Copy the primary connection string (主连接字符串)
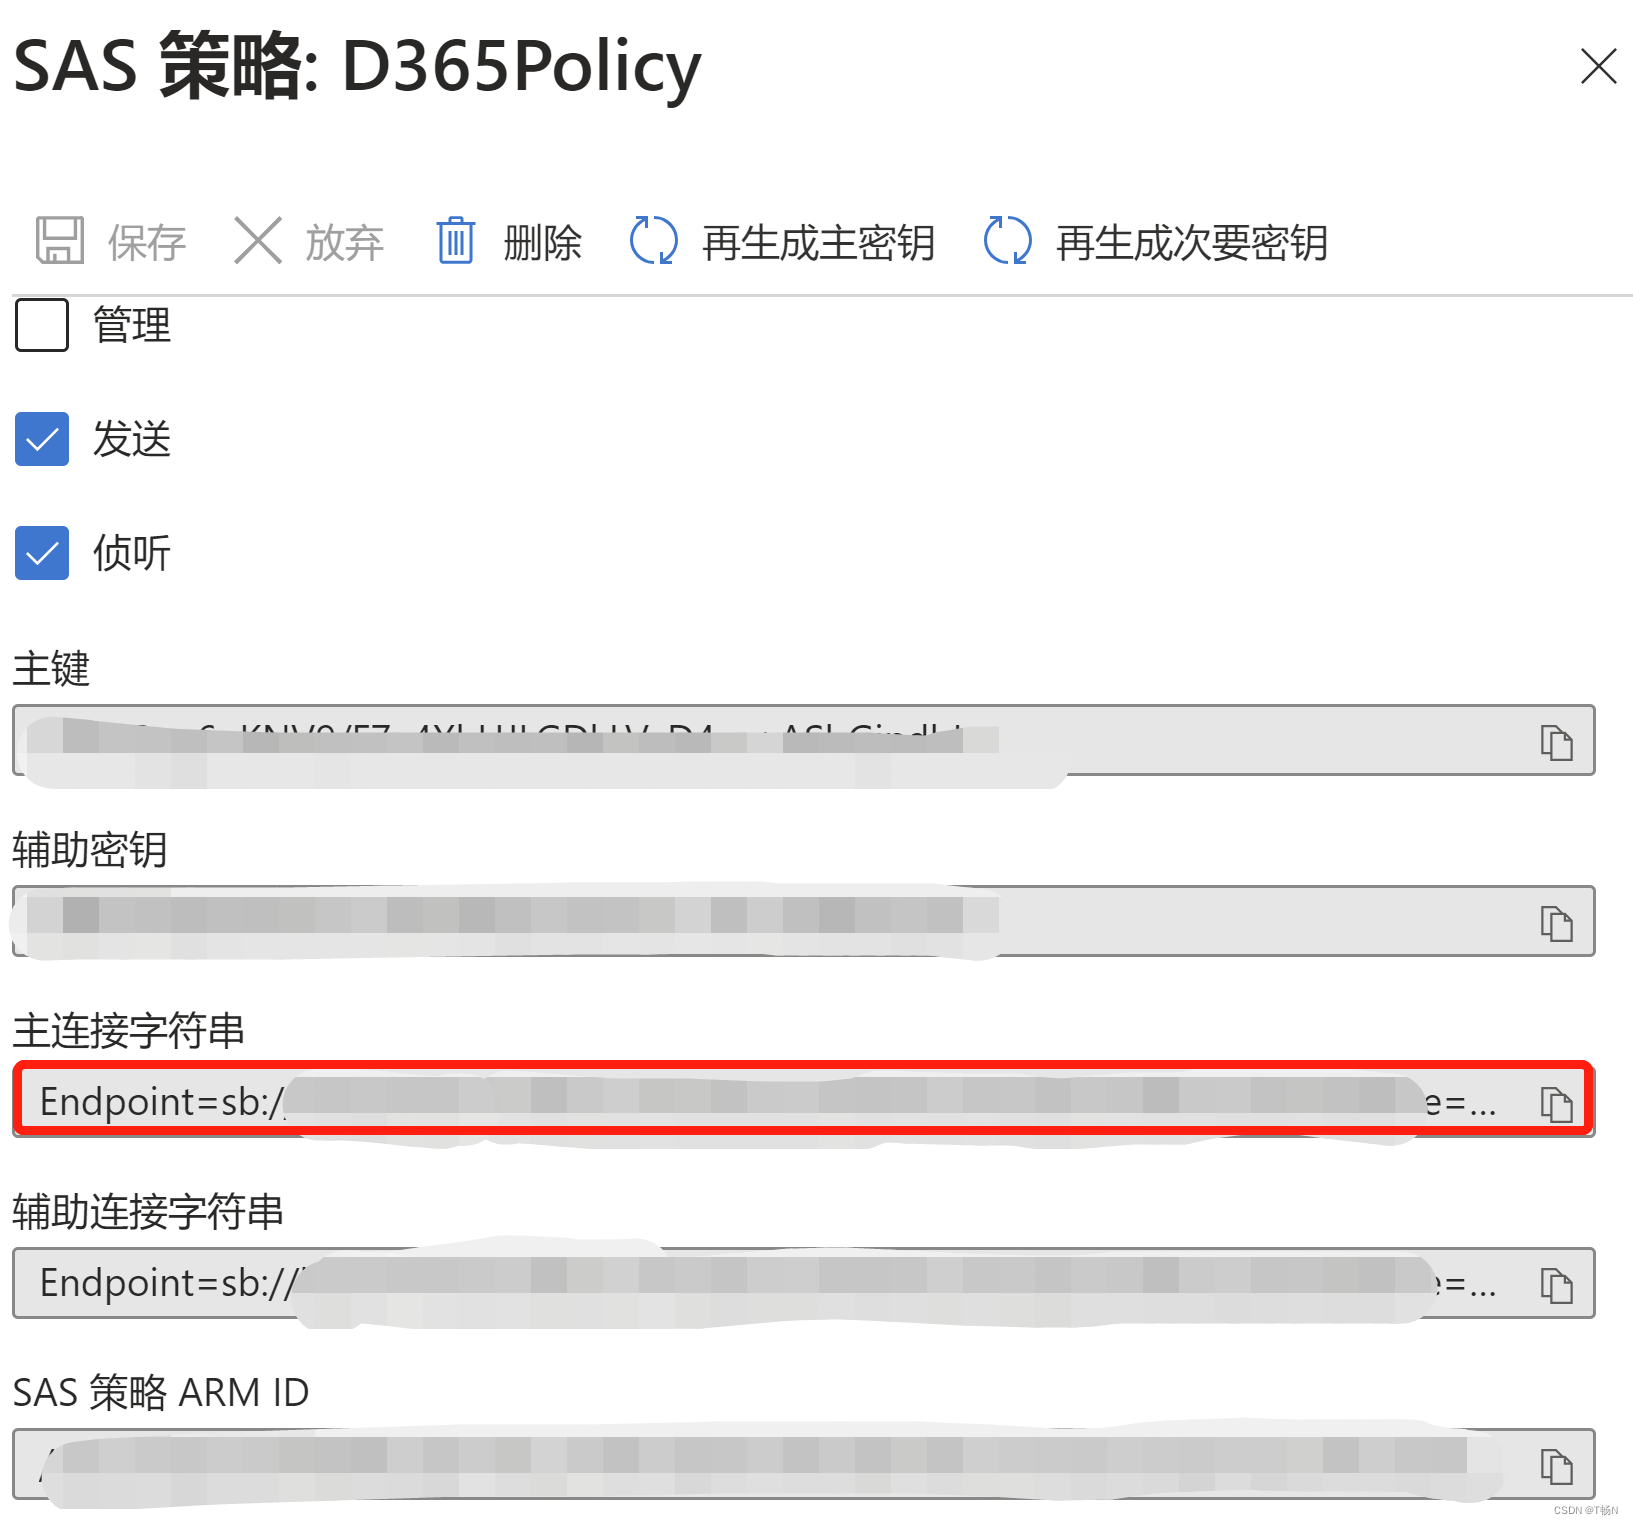Image resolution: width=1633 pixels, height=1525 pixels. click(x=1556, y=1104)
